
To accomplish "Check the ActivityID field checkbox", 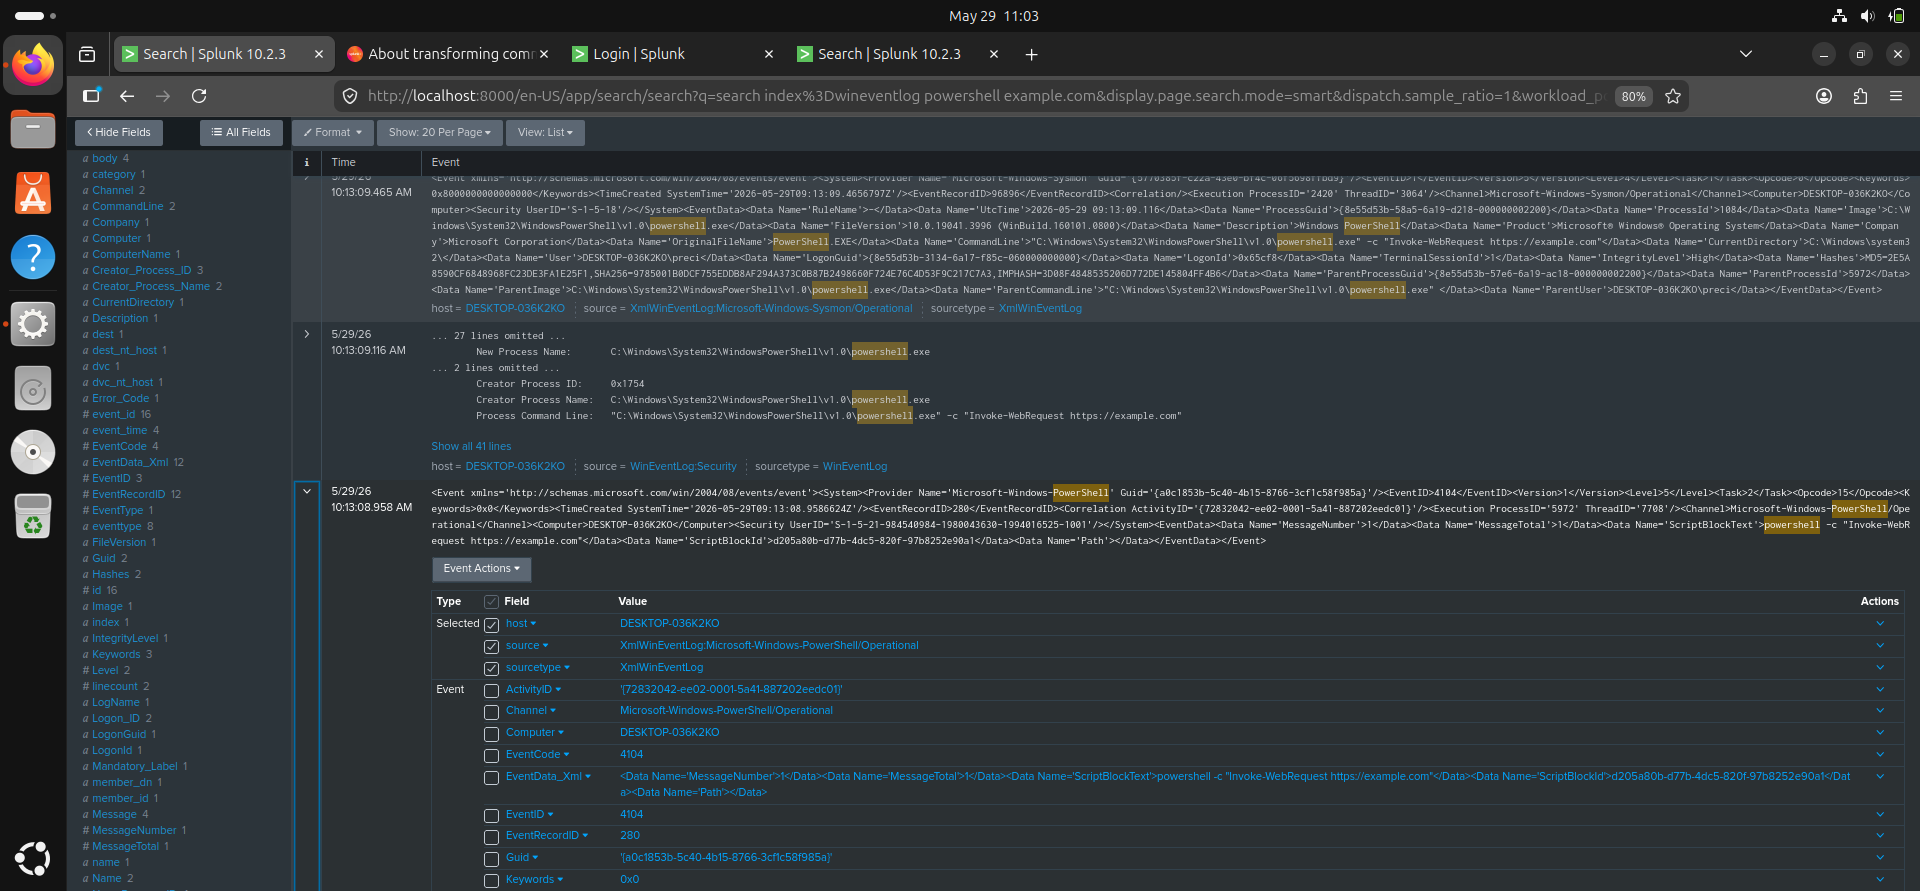I will pyautogui.click(x=491, y=691).
